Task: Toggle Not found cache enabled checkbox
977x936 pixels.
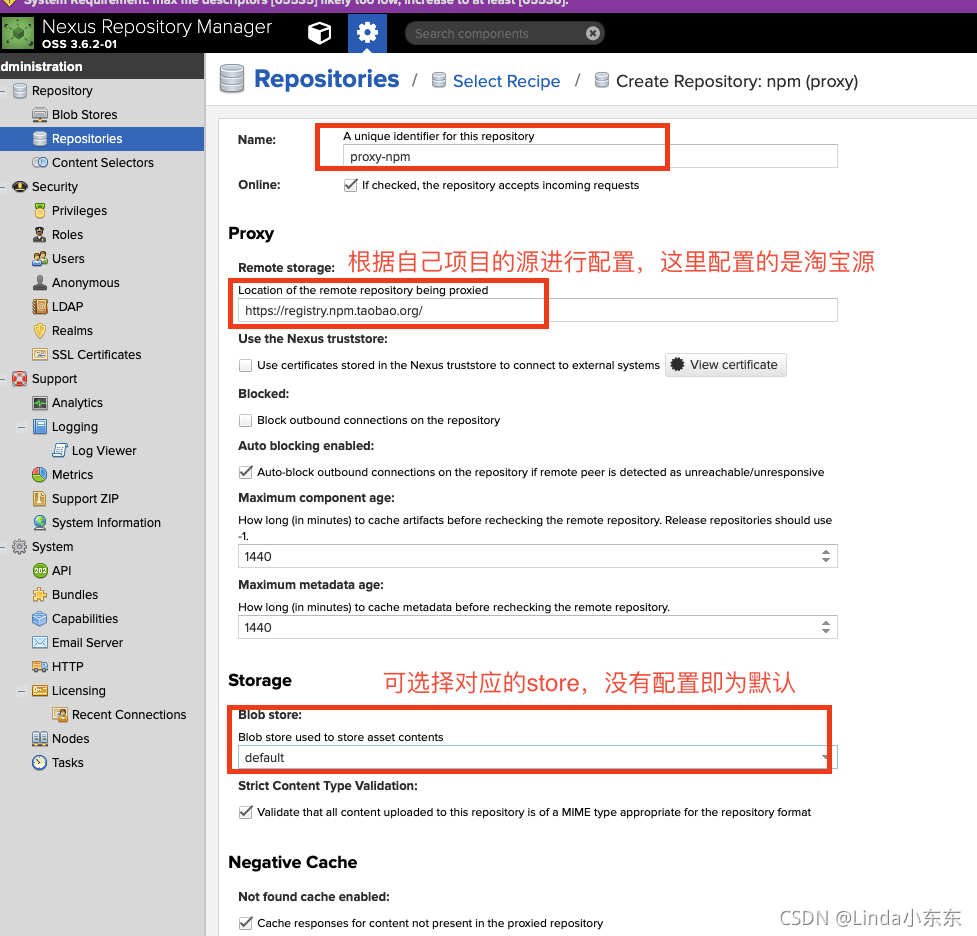Action: pos(245,923)
